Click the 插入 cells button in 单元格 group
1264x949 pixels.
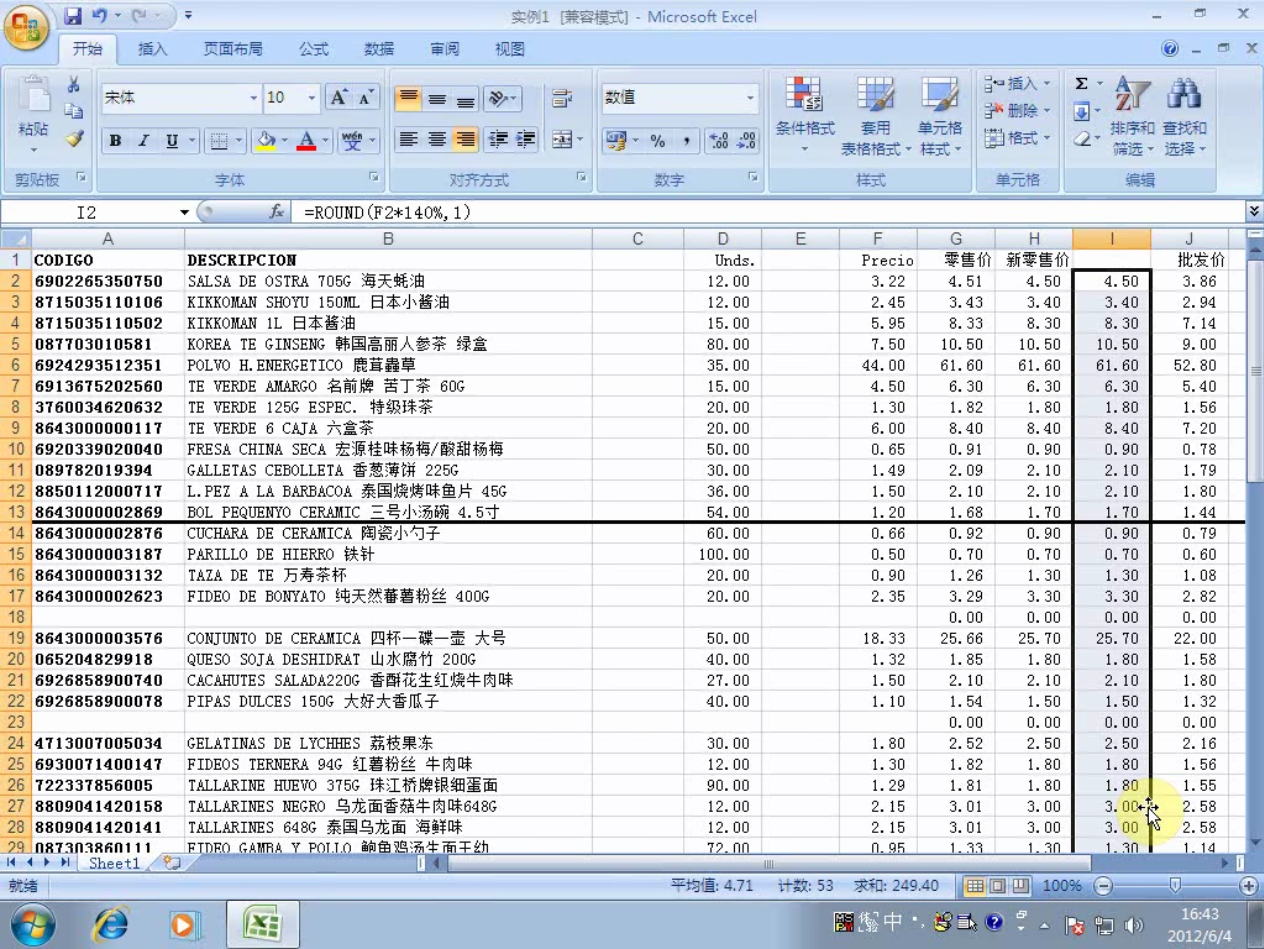coord(1018,84)
